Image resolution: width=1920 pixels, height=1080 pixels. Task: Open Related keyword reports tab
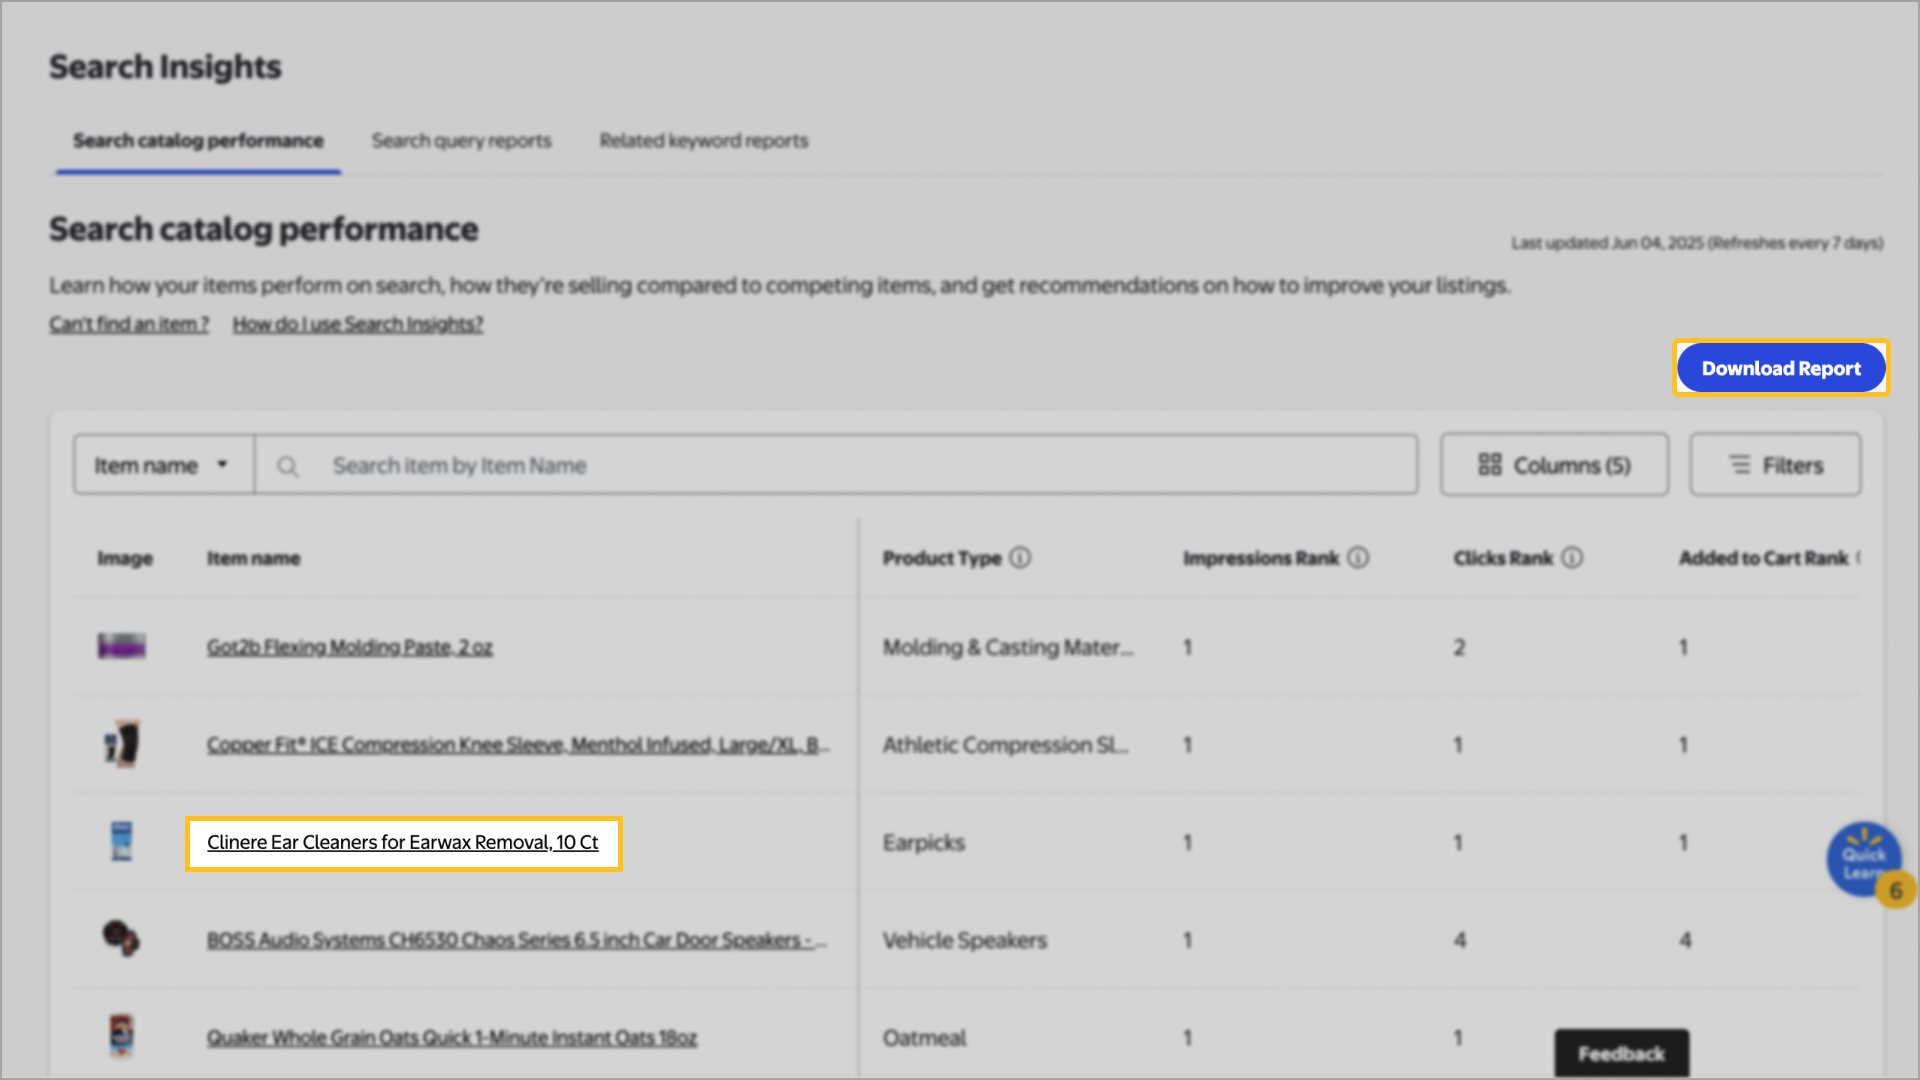pyautogui.click(x=704, y=141)
